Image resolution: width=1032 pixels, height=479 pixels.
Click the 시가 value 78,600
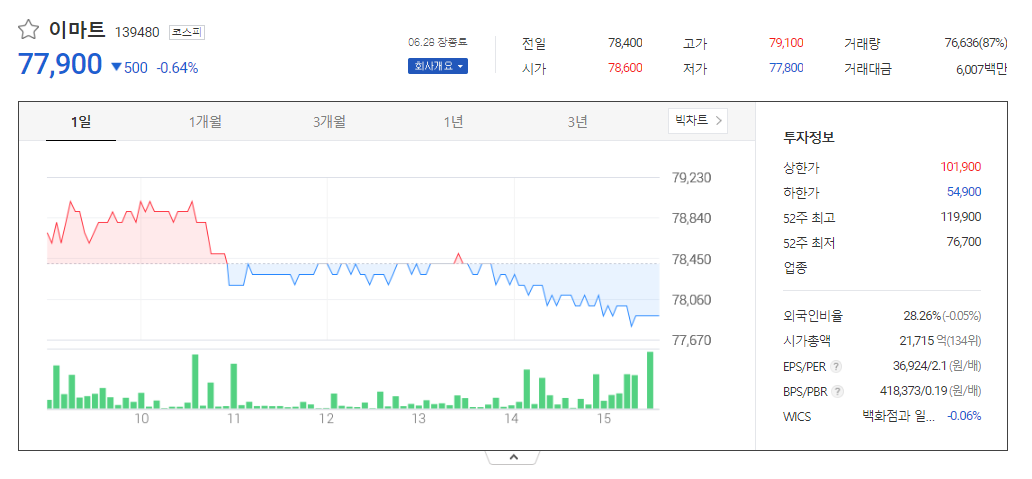coord(625,68)
